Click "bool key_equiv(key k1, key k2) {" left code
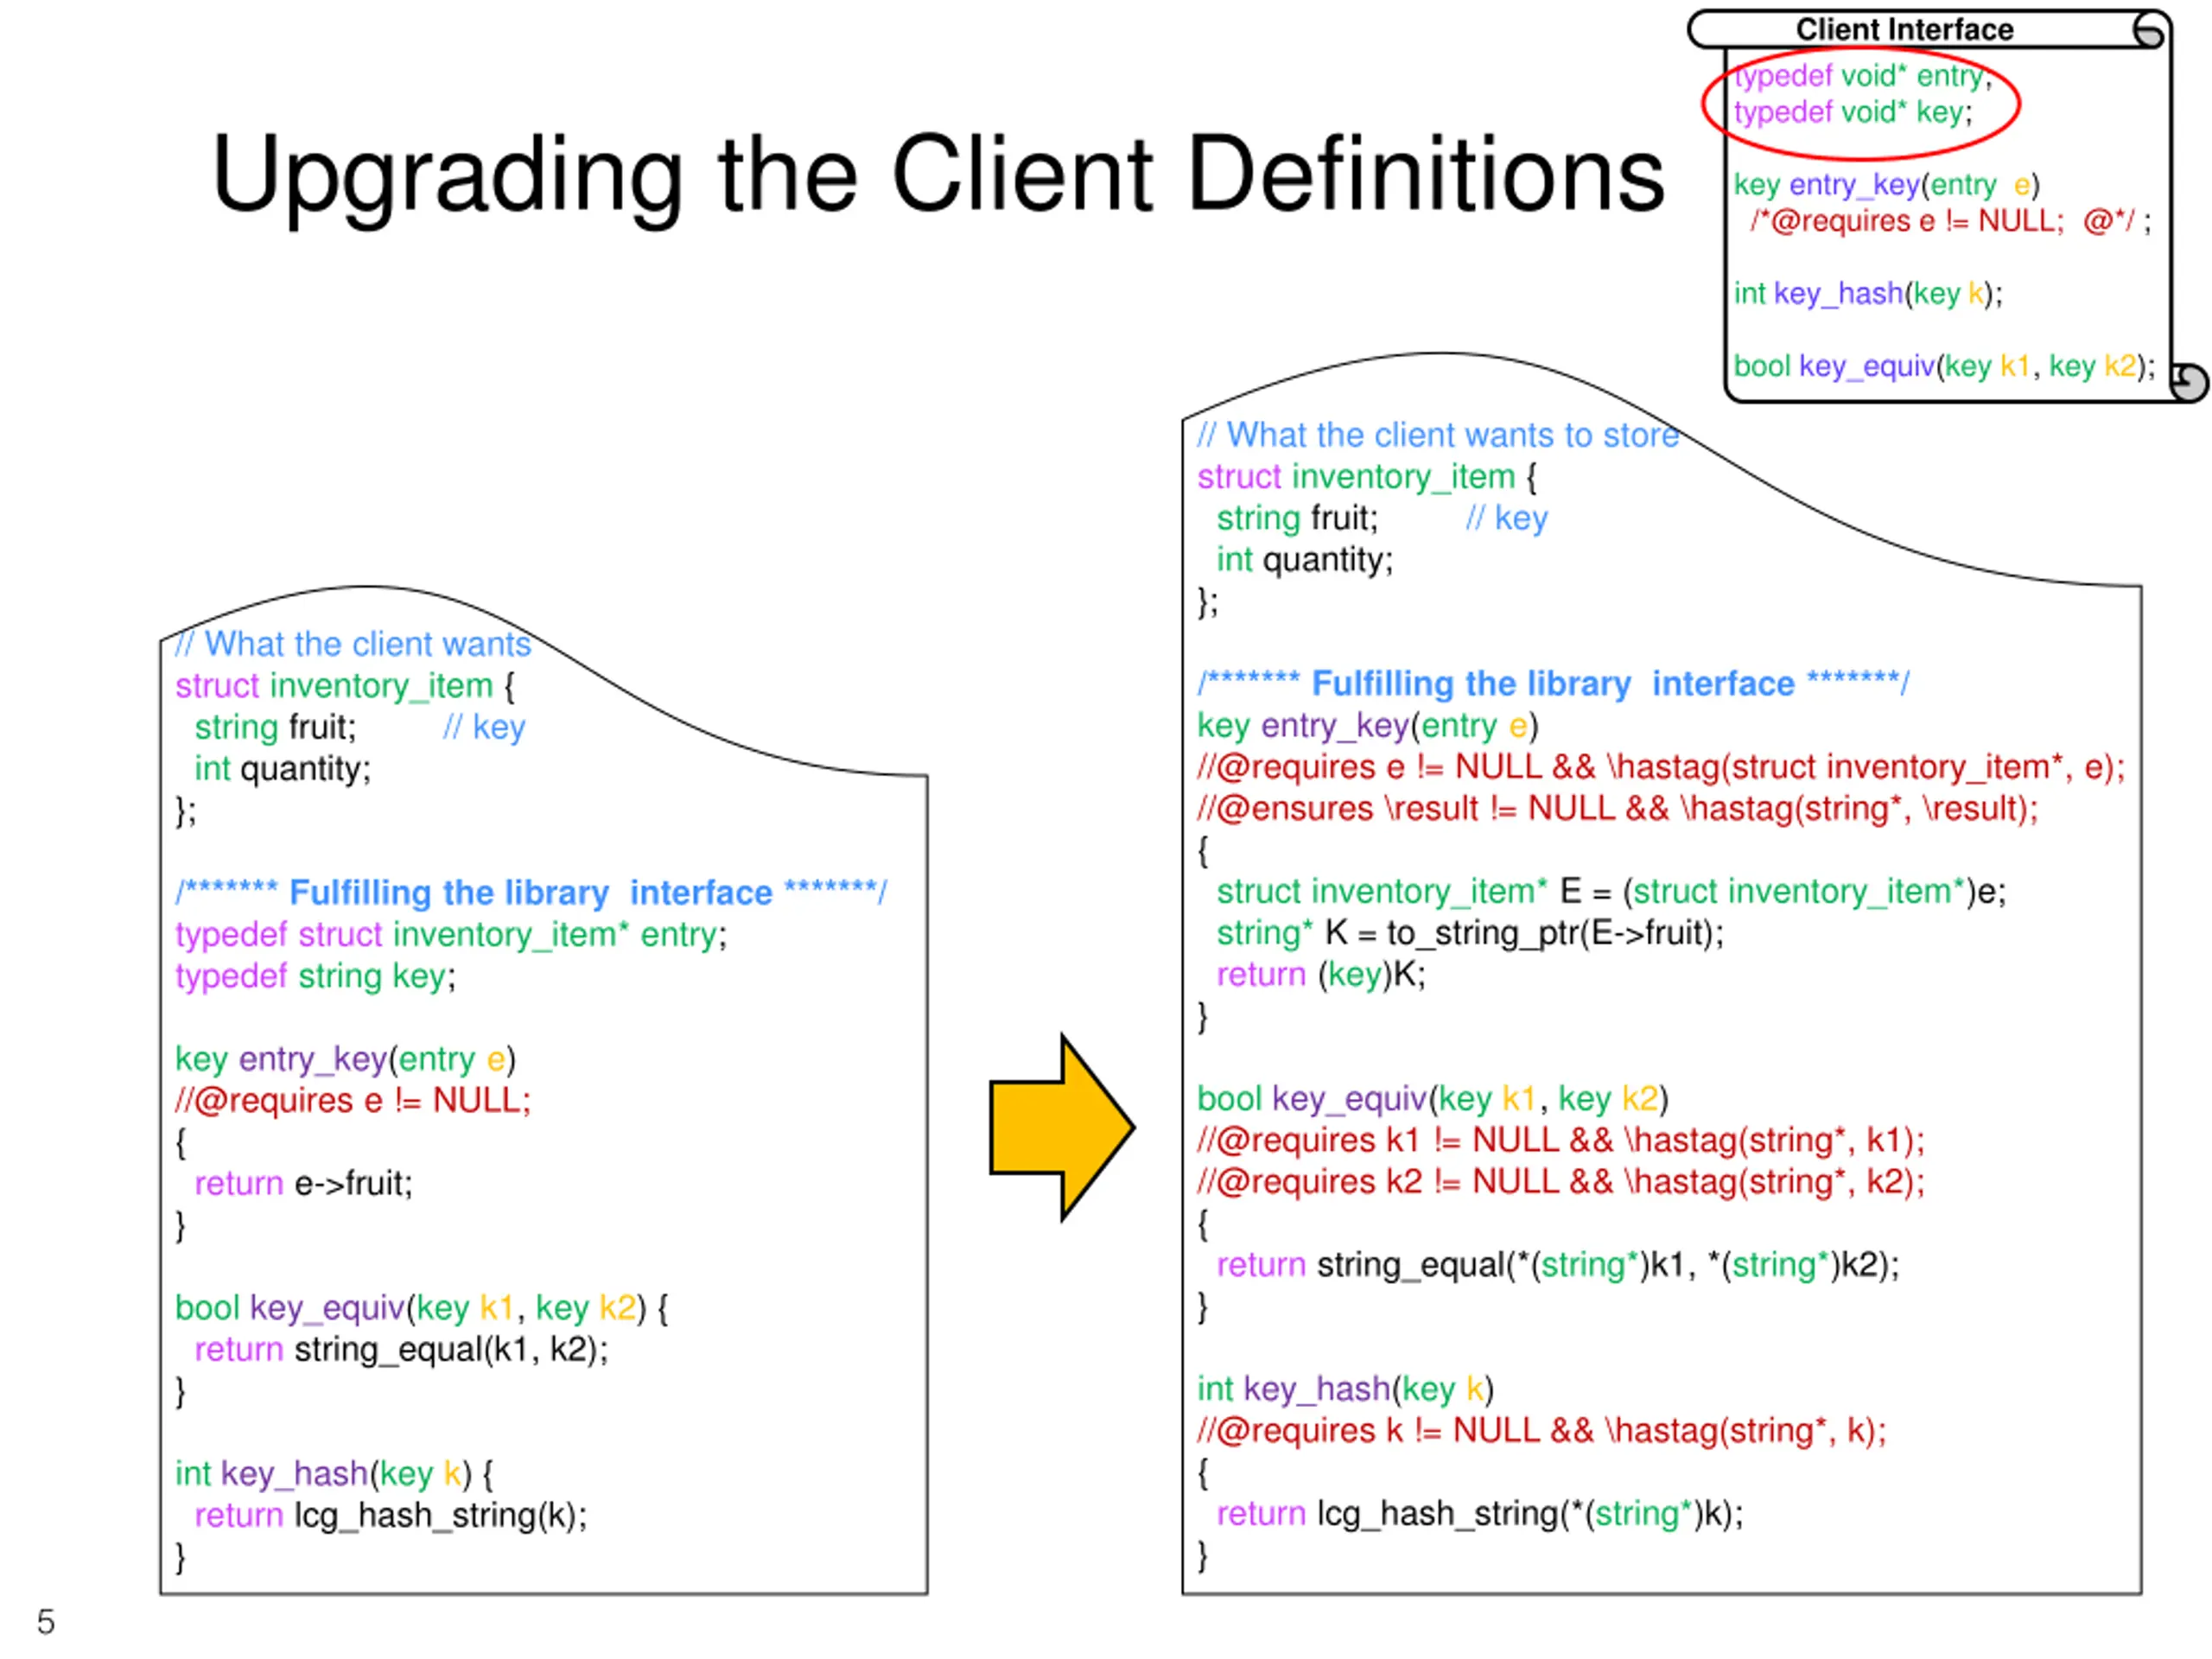Viewport: 2212px width, 1659px height. pyautogui.click(x=421, y=1308)
